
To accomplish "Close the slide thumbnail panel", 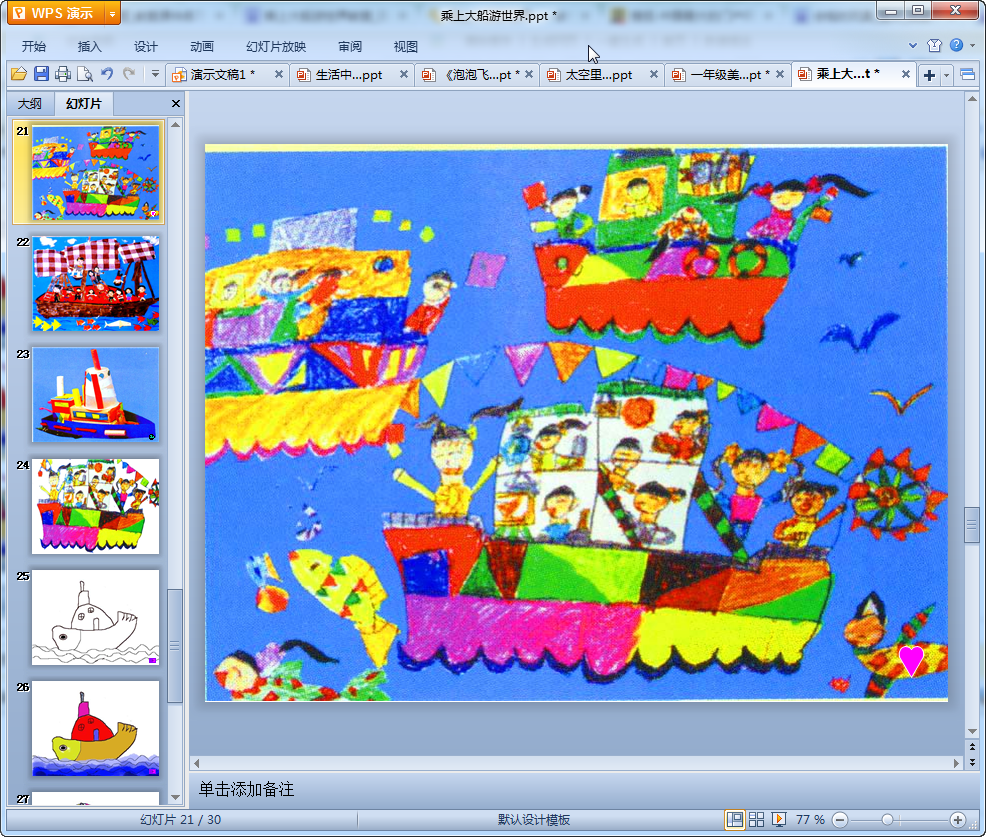I will pyautogui.click(x=176, y=104).
